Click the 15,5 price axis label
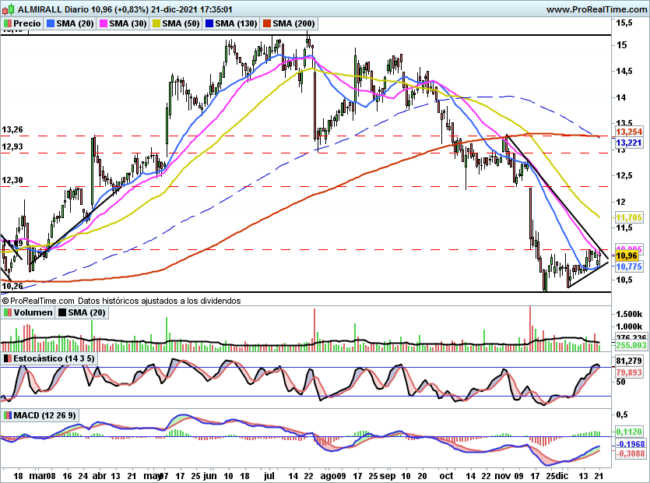 624,23
